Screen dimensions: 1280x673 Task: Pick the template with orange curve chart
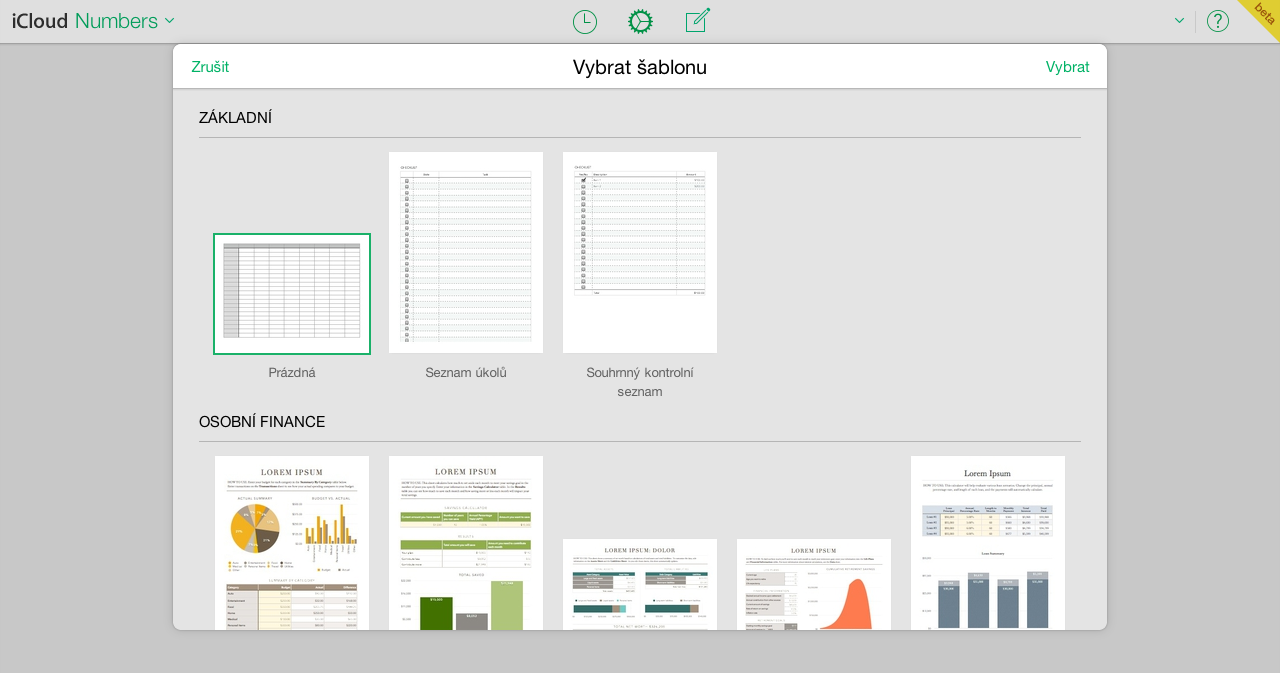pyautogui.click(x=814, y=585)
